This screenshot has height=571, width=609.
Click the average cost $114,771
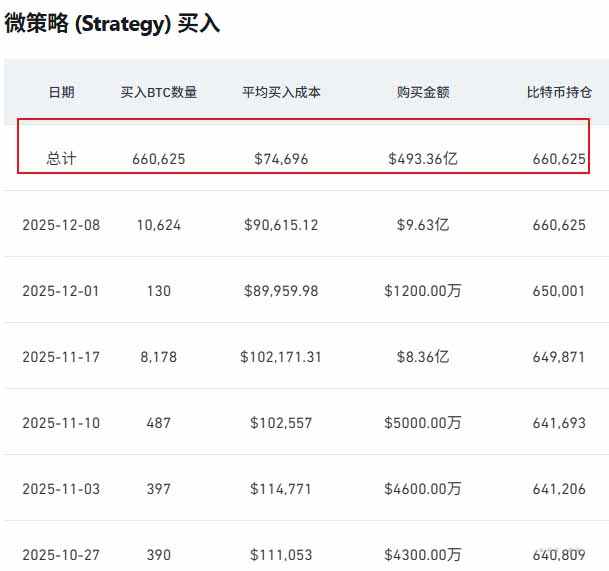(281, 489)
